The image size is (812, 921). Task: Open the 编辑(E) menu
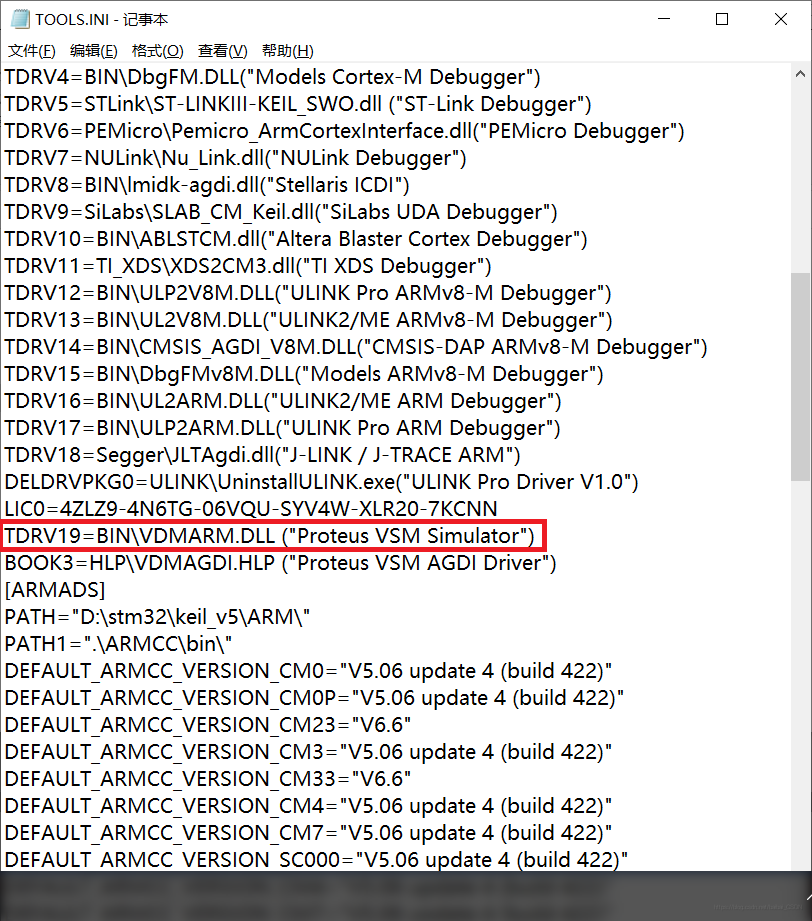click(x=93, y=51)
